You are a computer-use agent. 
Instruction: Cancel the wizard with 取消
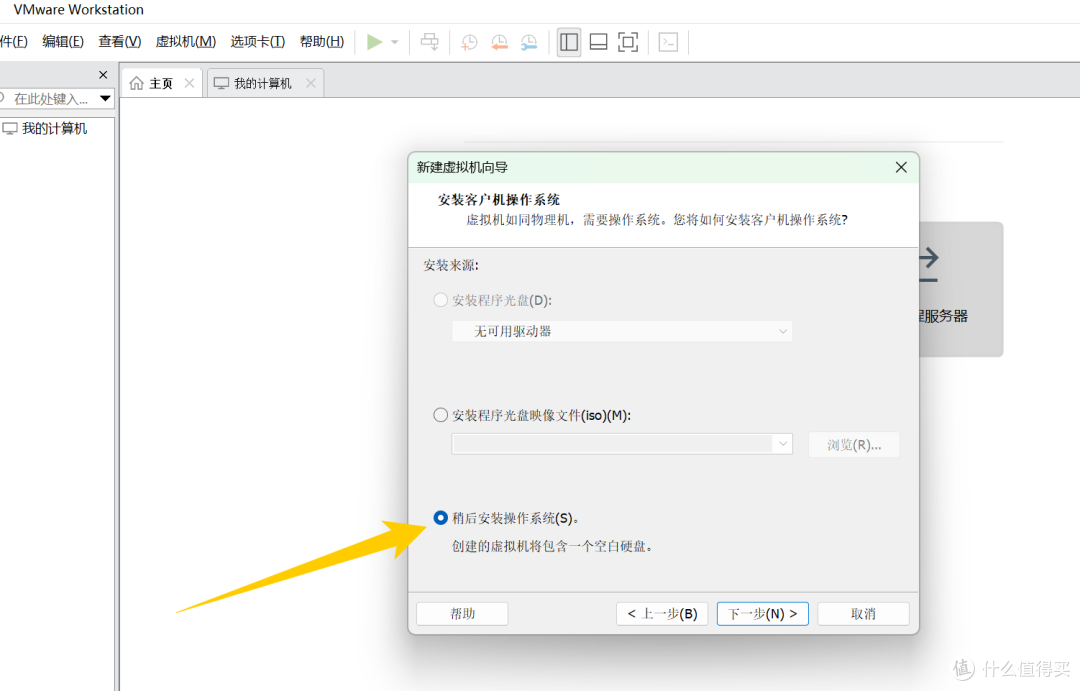tap(863, 613)
